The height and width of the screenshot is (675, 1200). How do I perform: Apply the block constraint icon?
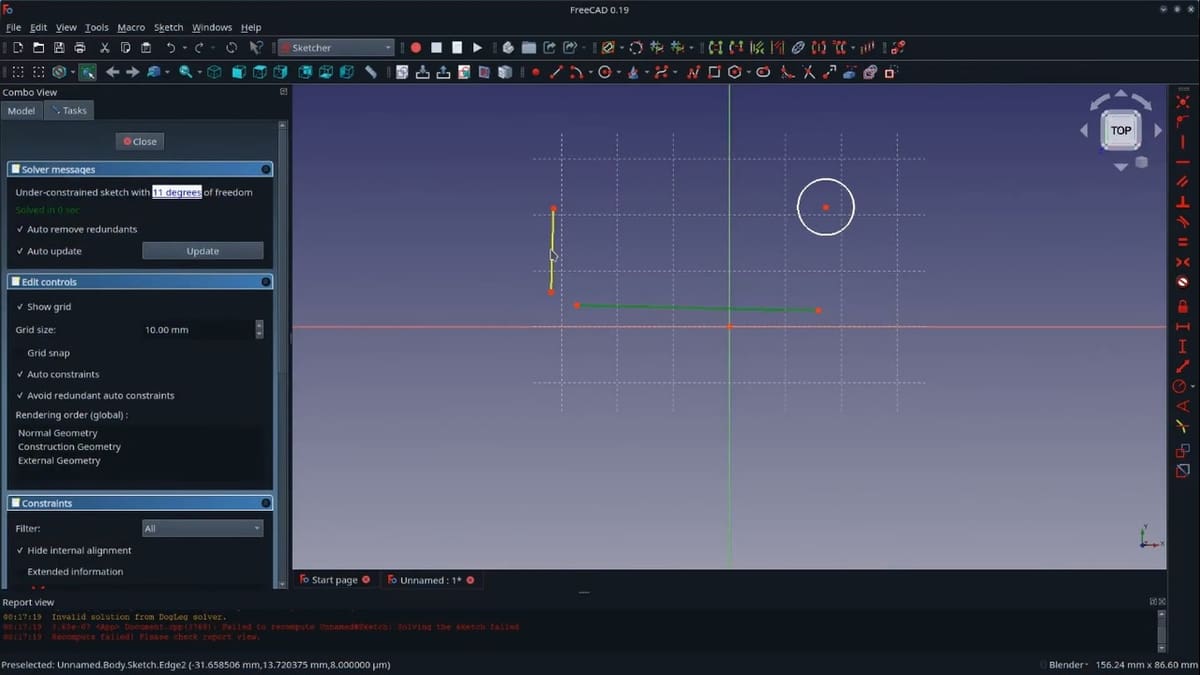coord(1182,282)
